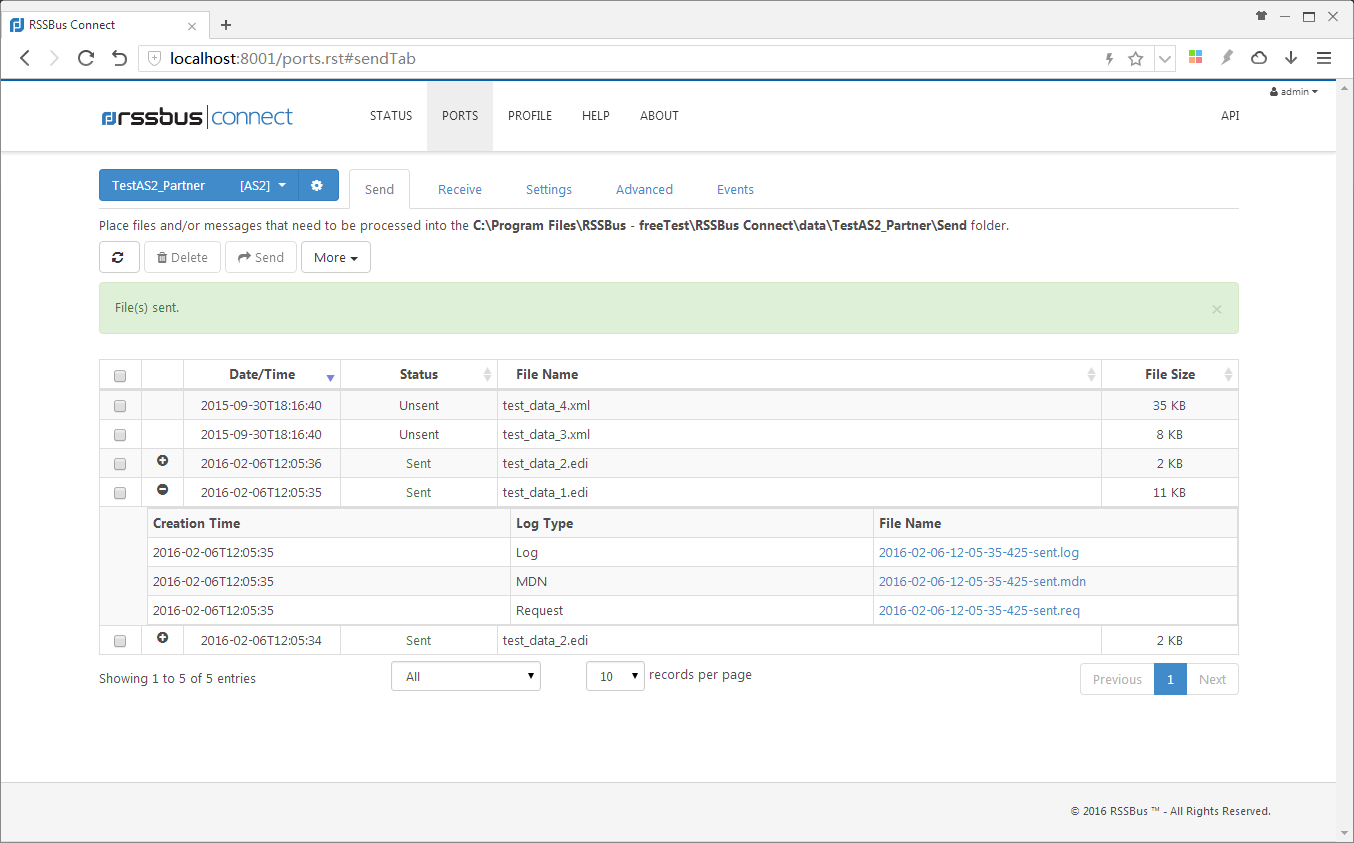Viewport: 1354px width, 843px height.
Task: Open the records per page dropdown
Action: [616, 676]
